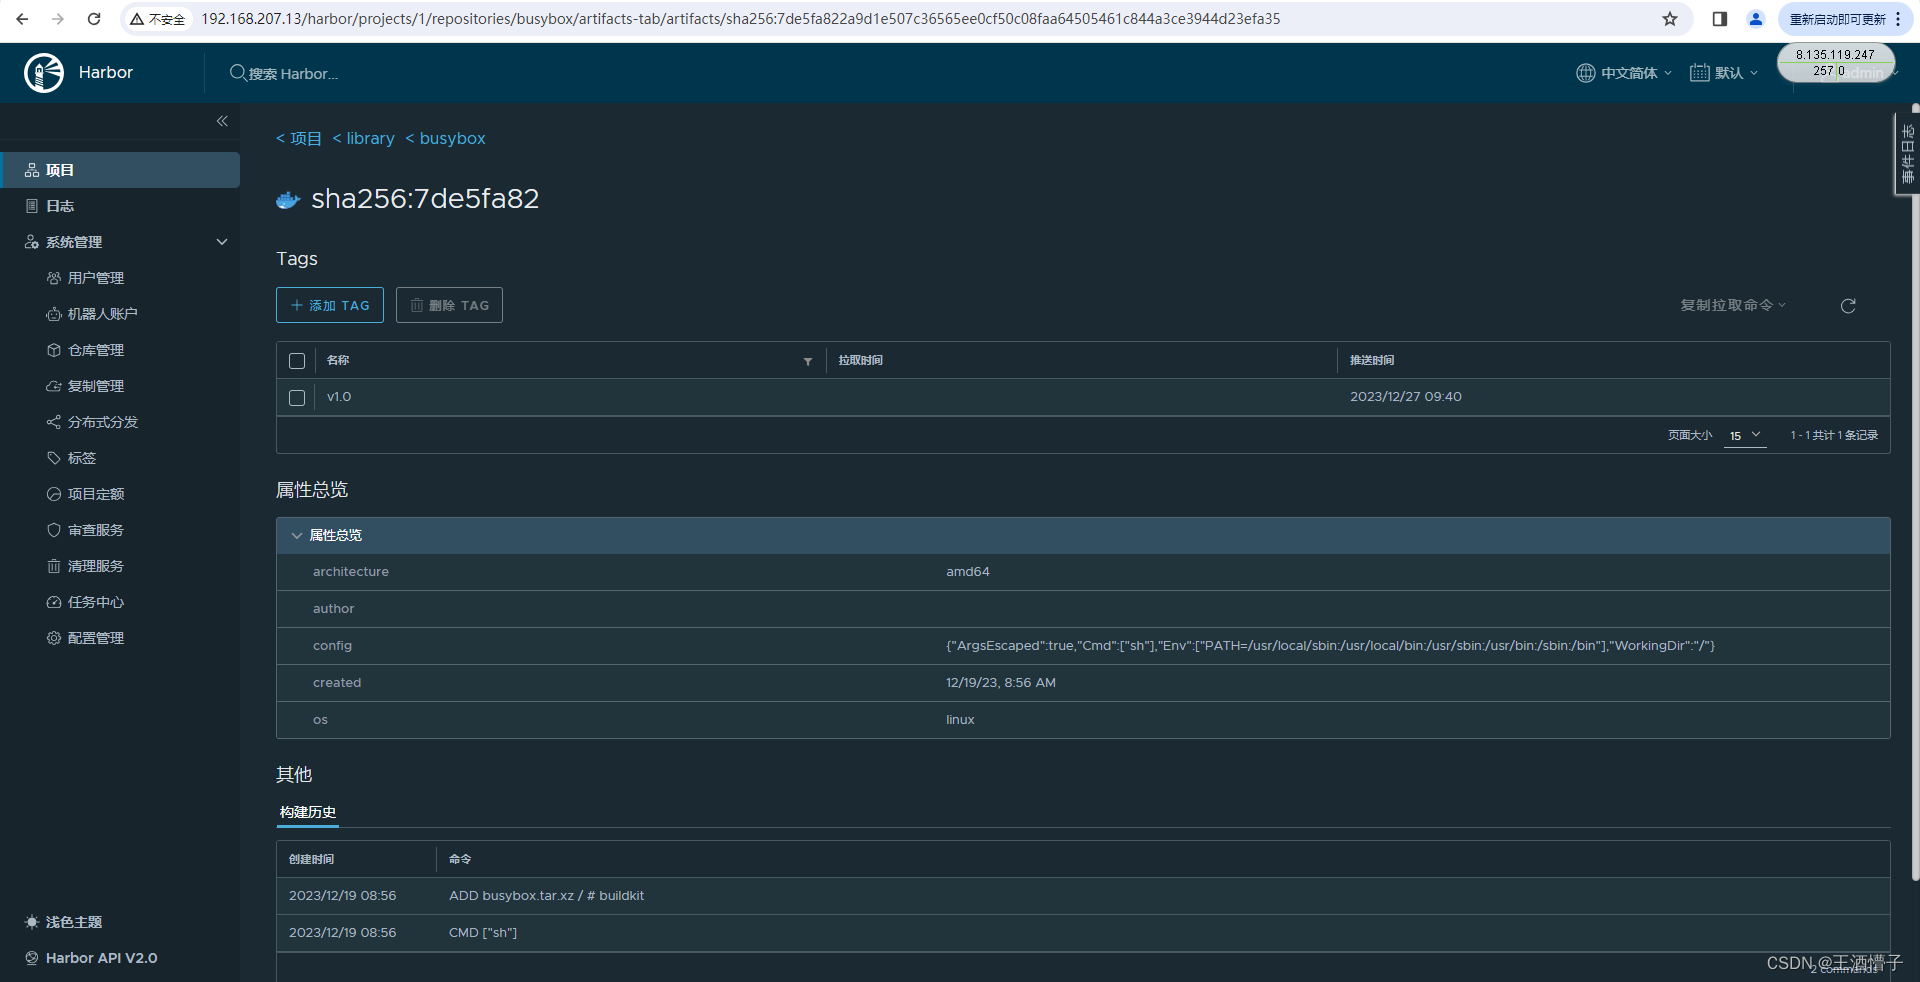Open the 名称 column filter icon
Screen dimensions: 1920x982
(808, 361)
